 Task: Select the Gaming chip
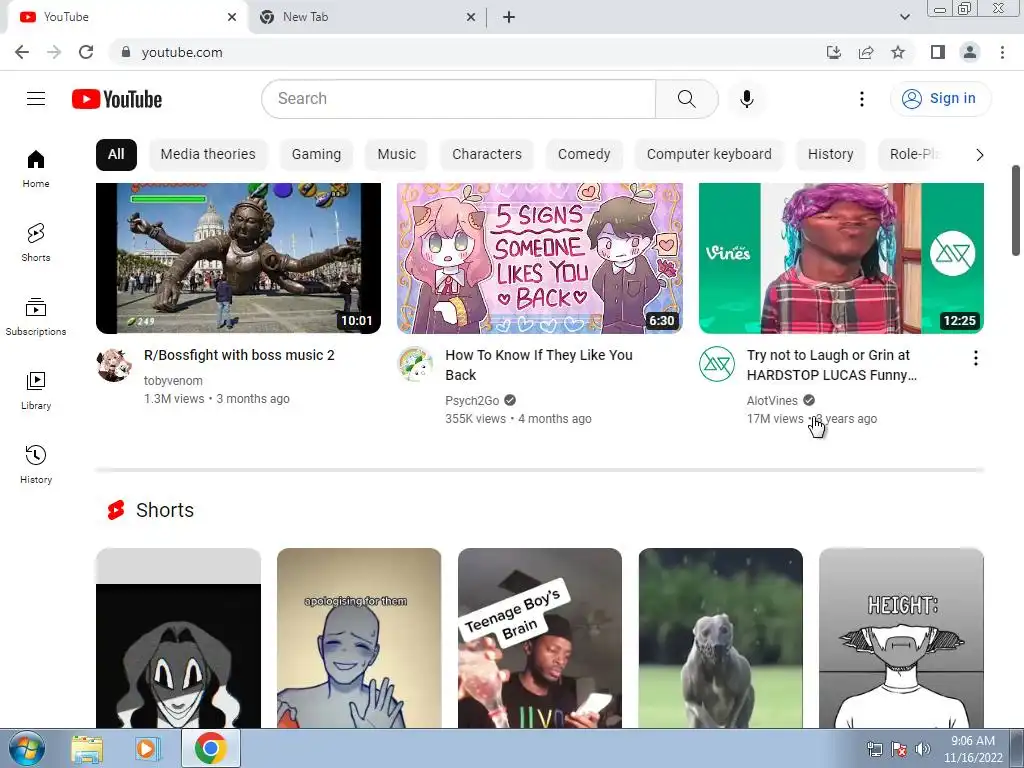coord(316,155)
